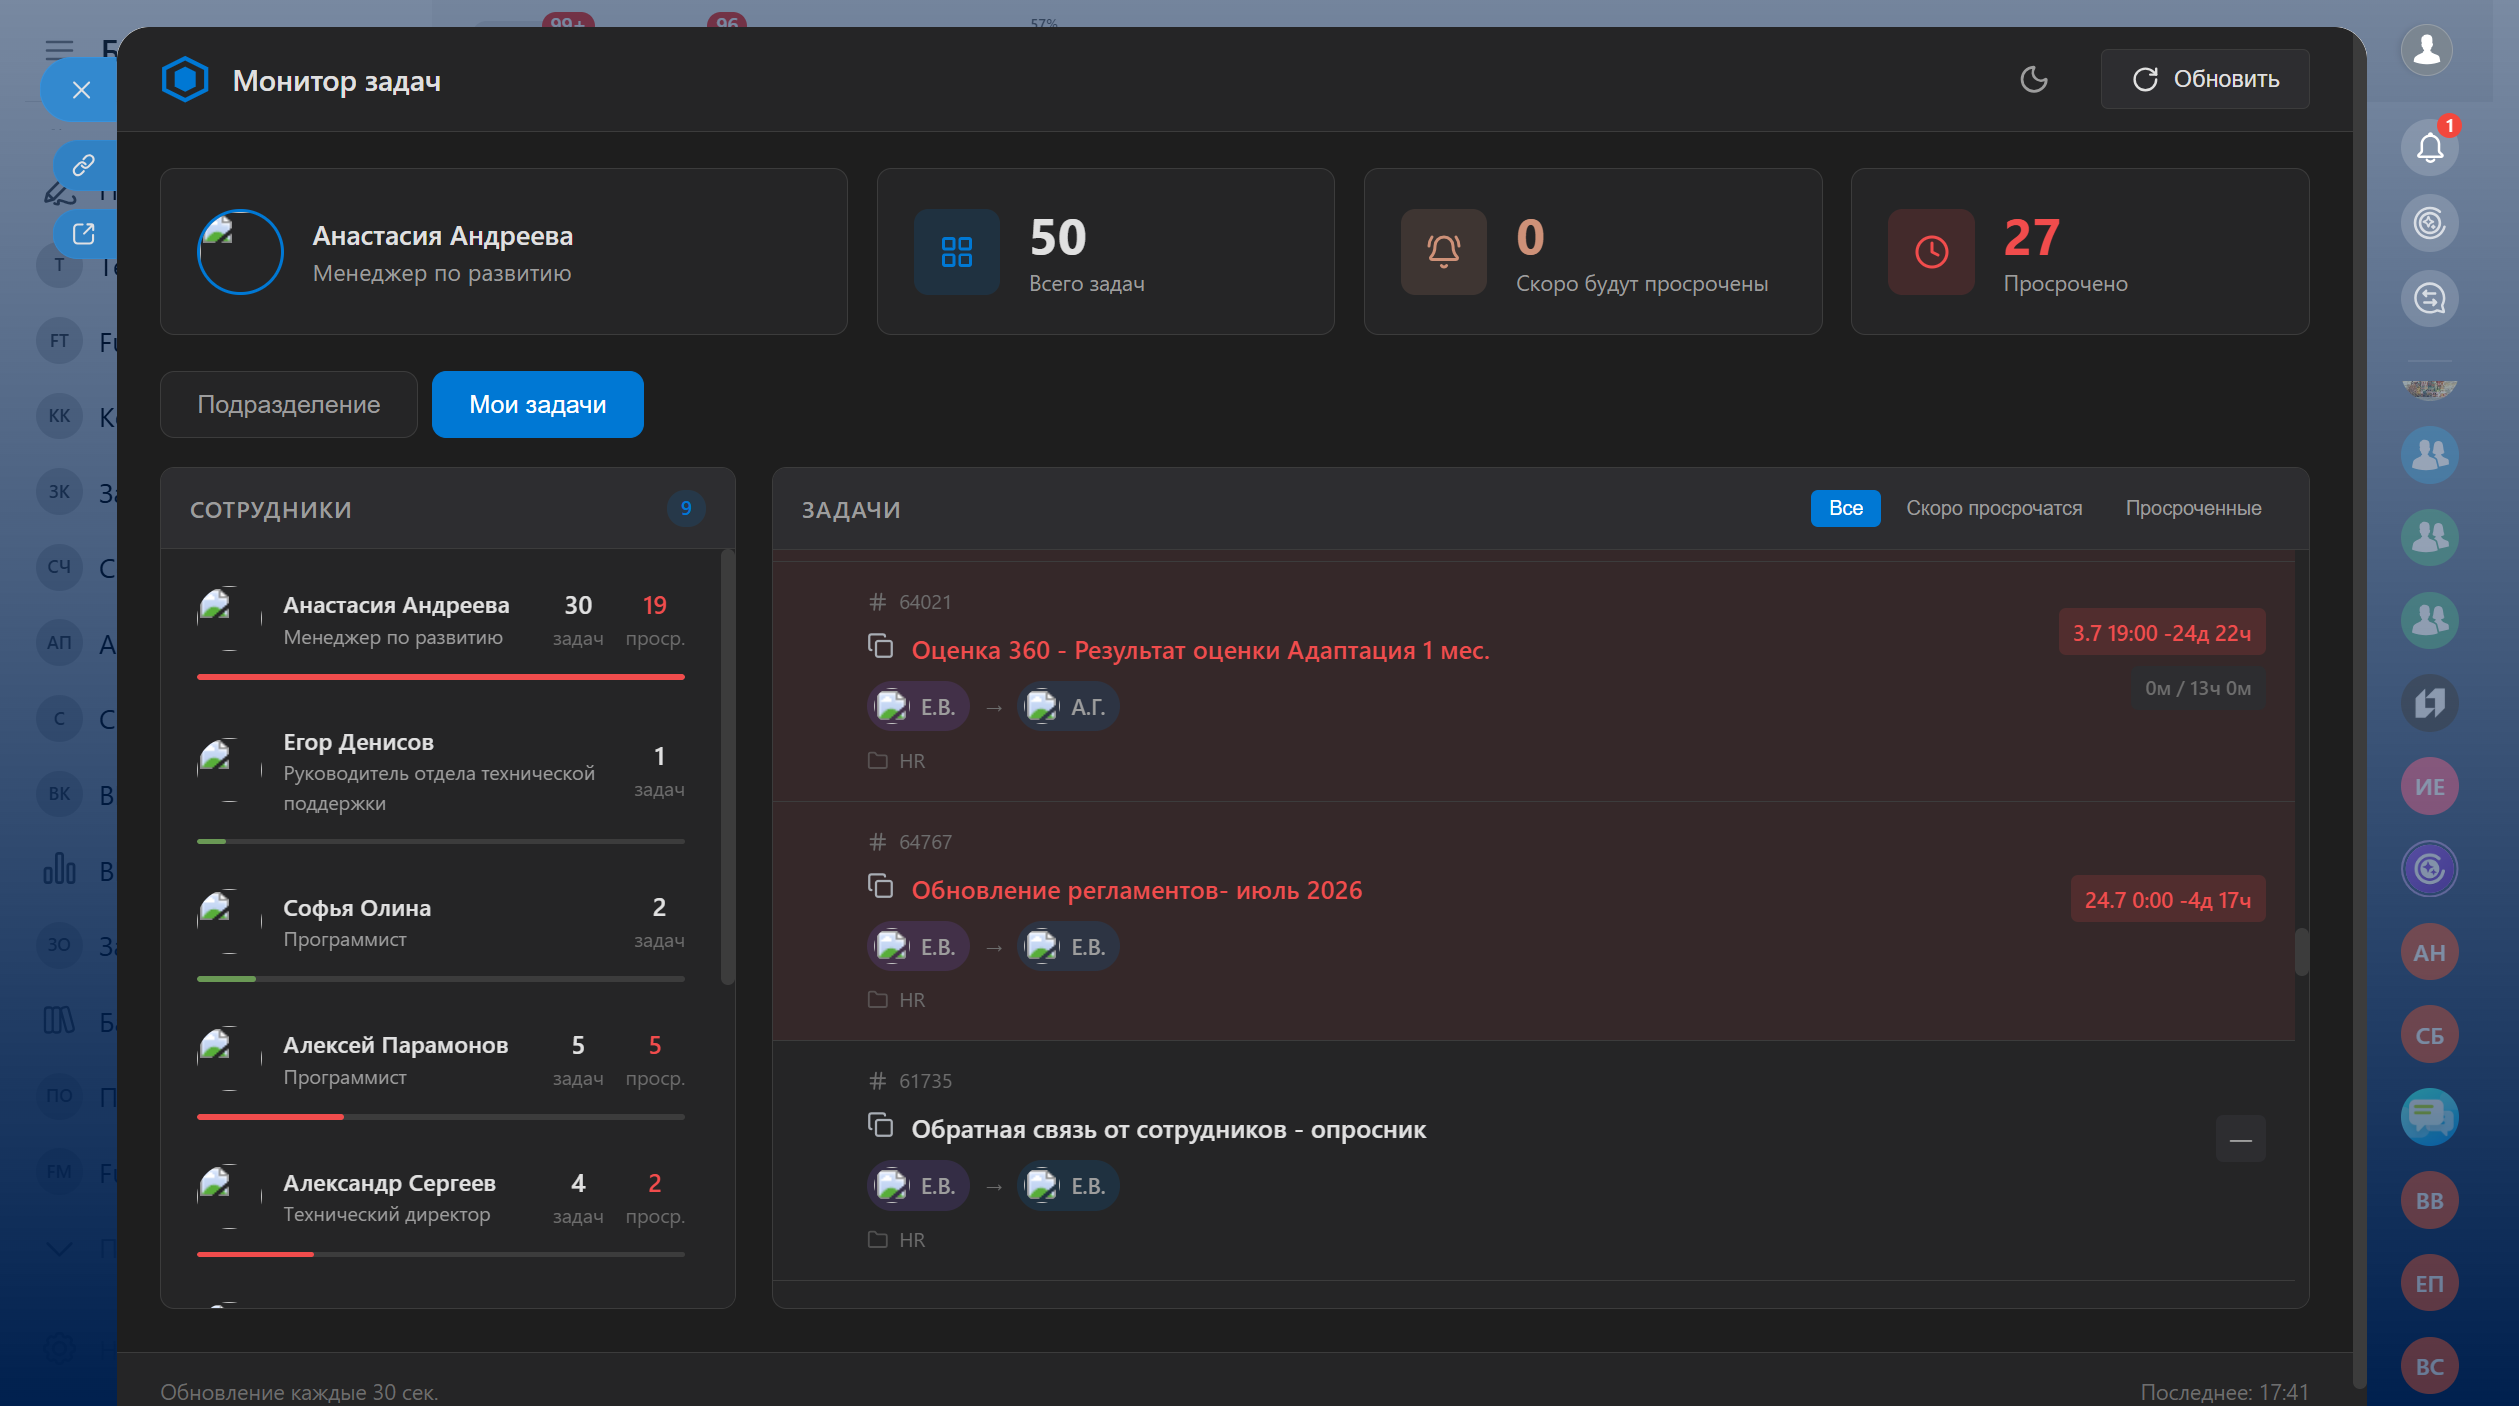This screenshot has width=2519, height=1406.
Task: Show only Просроченные tasks
Action: pos(2194,508)
